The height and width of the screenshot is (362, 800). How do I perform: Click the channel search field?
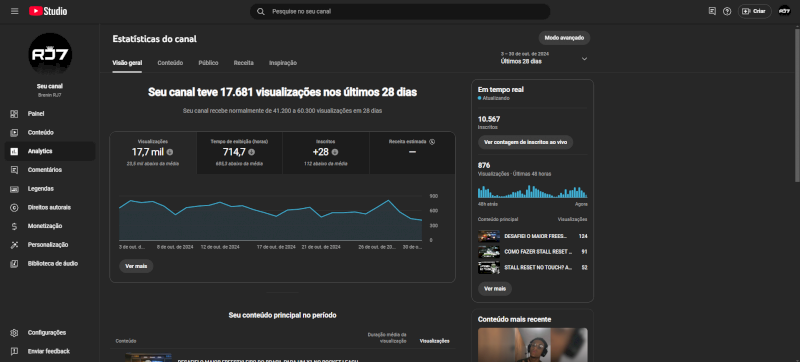(400, 11)
